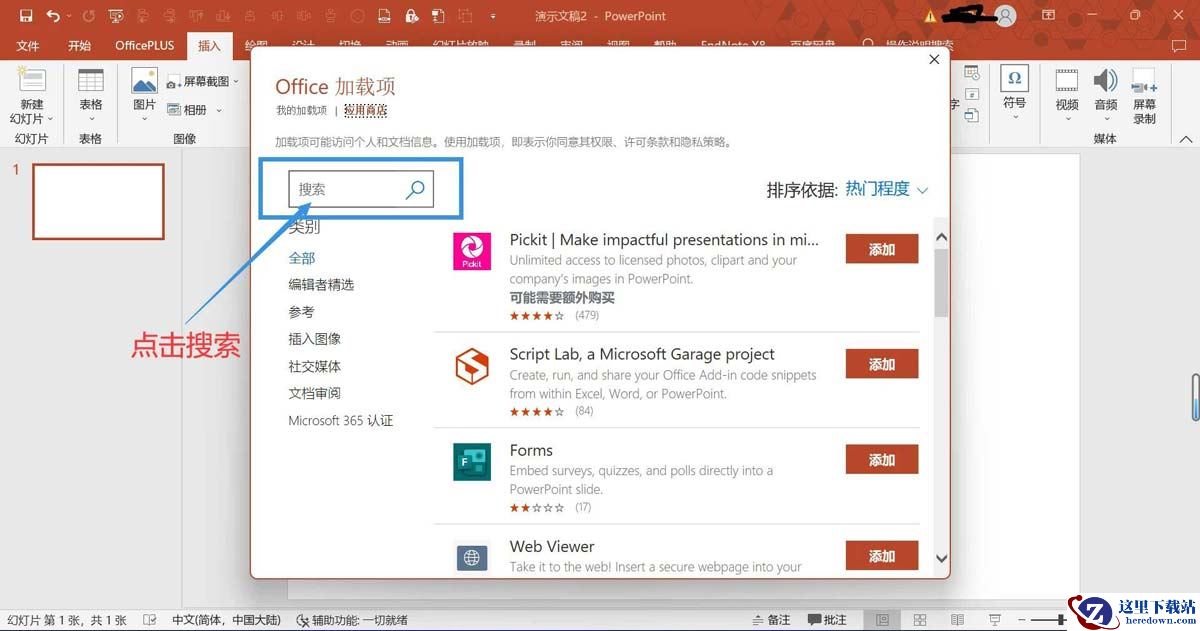Click the Redo icon in quick access toolbar
This screenshot has width=1200, height=631.
88,16
